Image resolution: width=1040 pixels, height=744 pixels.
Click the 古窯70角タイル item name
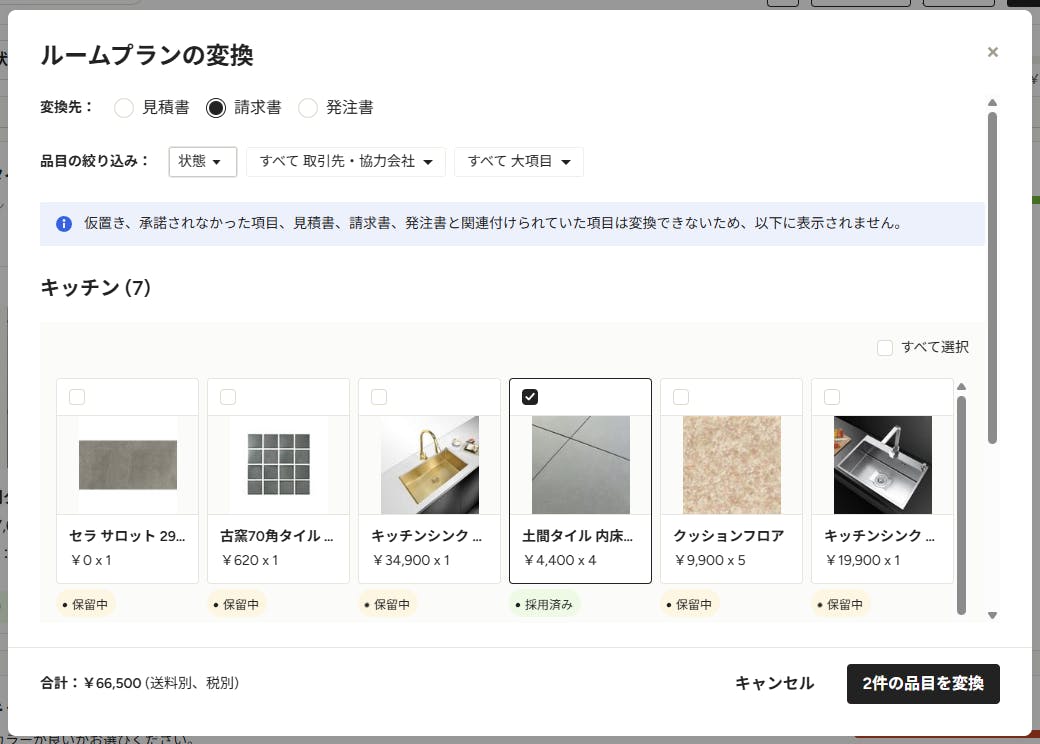click(277, 536)
